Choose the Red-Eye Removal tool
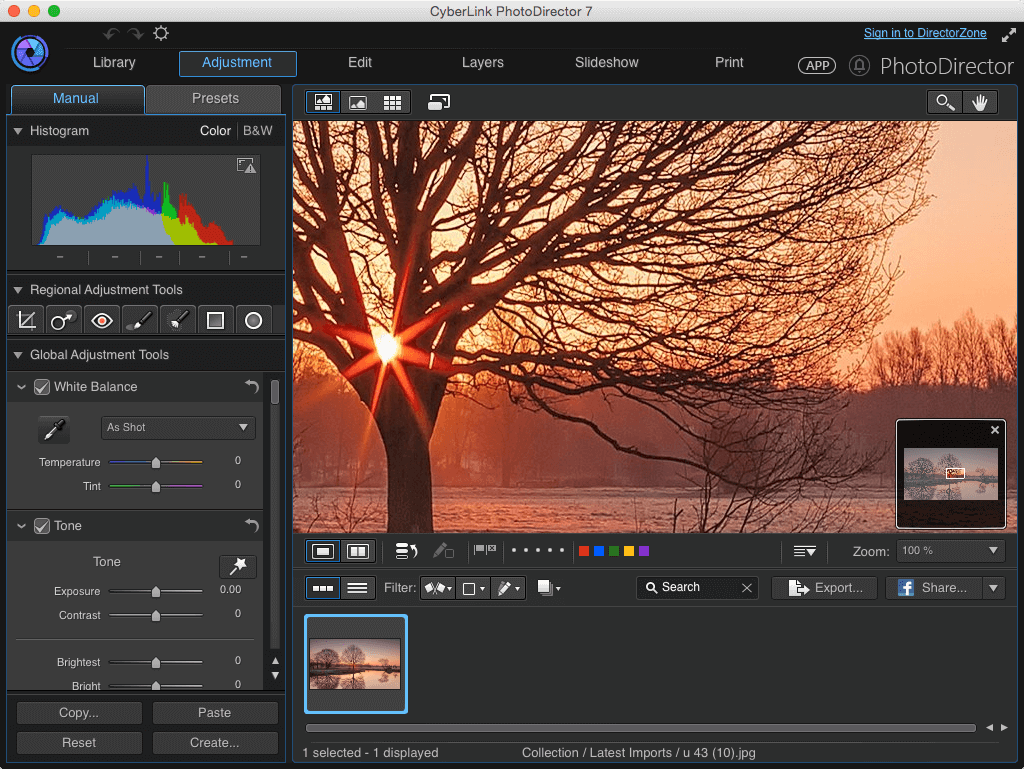Image resolution: width=1024 pixels, height=769 pixels. click(101, 321)
